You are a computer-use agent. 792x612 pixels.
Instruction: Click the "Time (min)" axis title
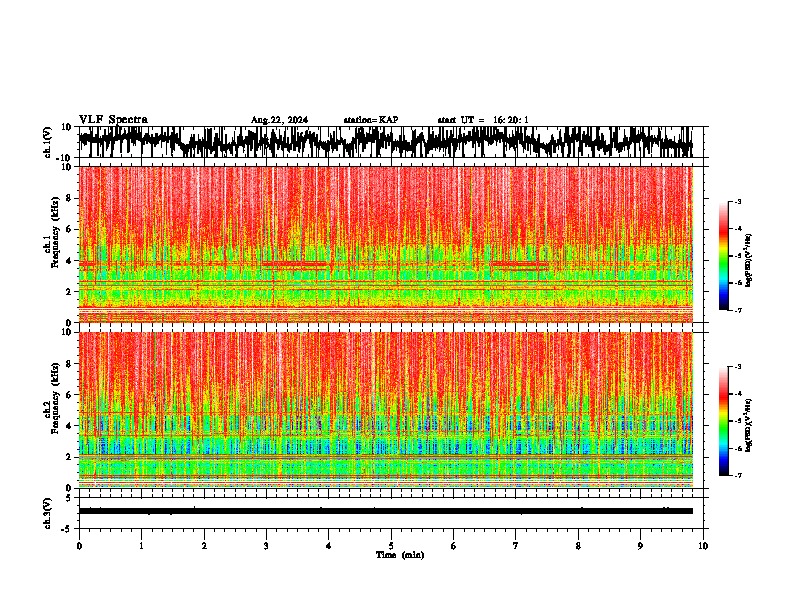pos(400,555)
